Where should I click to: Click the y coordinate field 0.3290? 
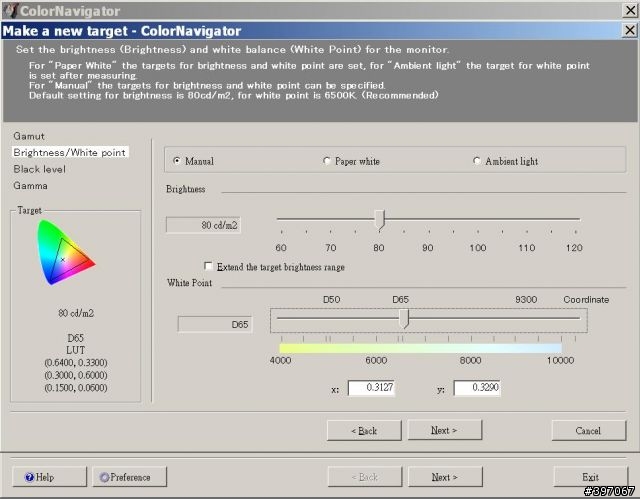coord(477,387)
